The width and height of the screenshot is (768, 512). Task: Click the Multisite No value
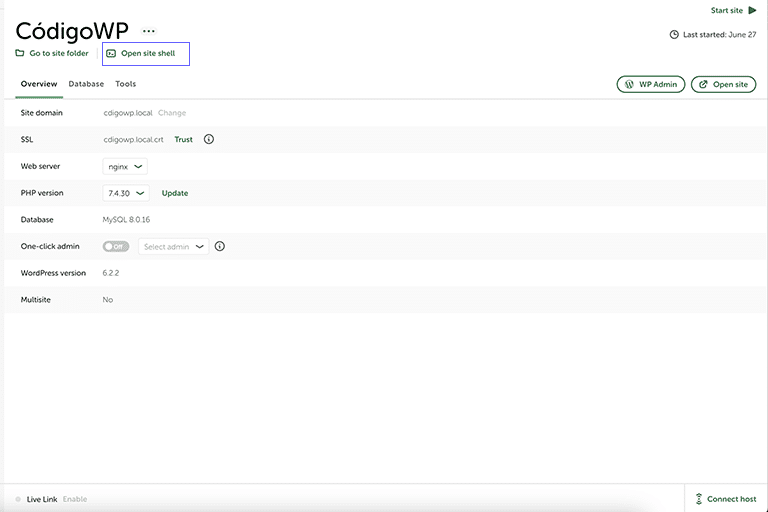point(108,300)
